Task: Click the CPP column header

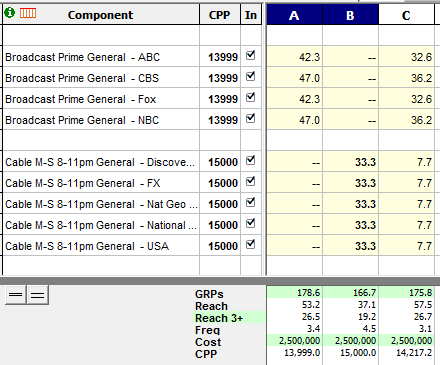Action: [x=220, y=15]
